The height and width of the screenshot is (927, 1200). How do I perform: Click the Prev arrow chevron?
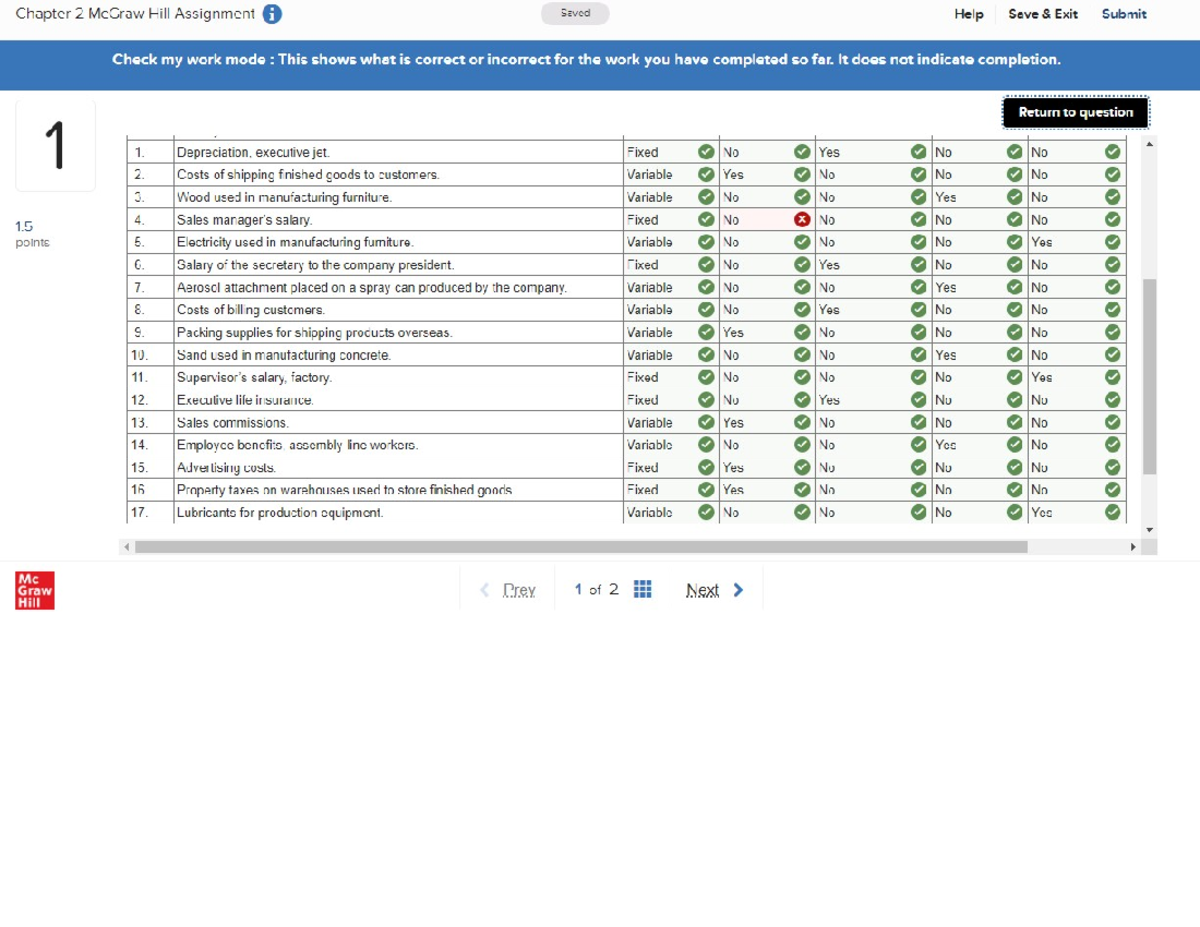485,590
